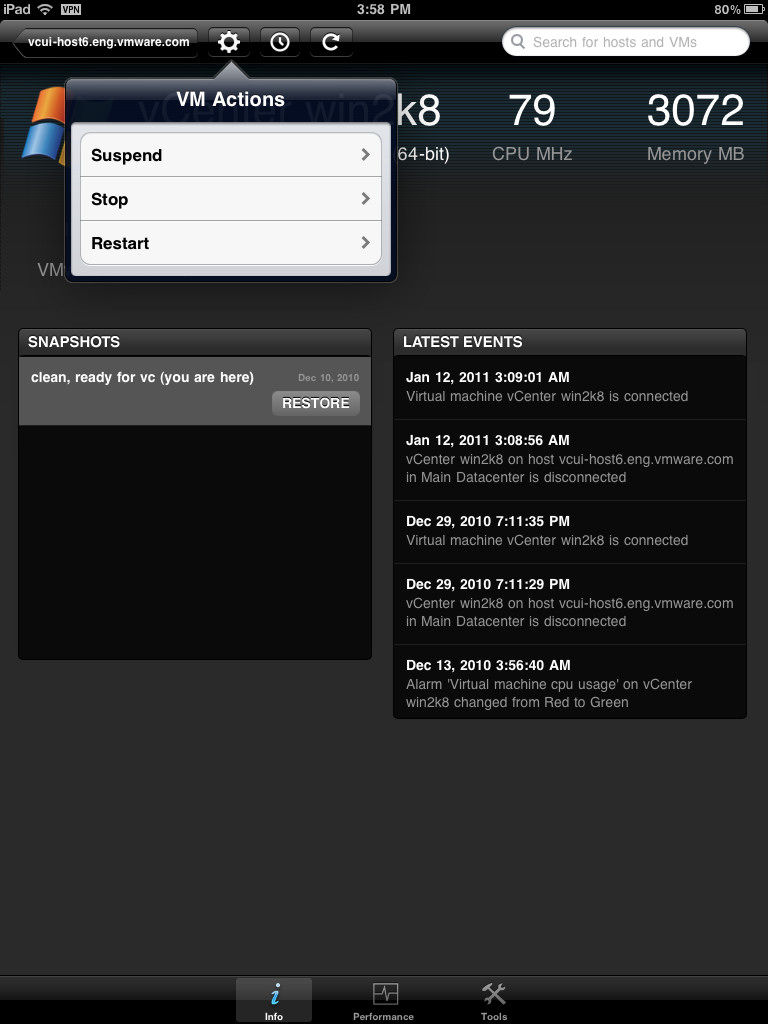Viewport: 768px width, 1024px height.
Task: Choose Suspend in VM Actions
Action: (231, 155)
